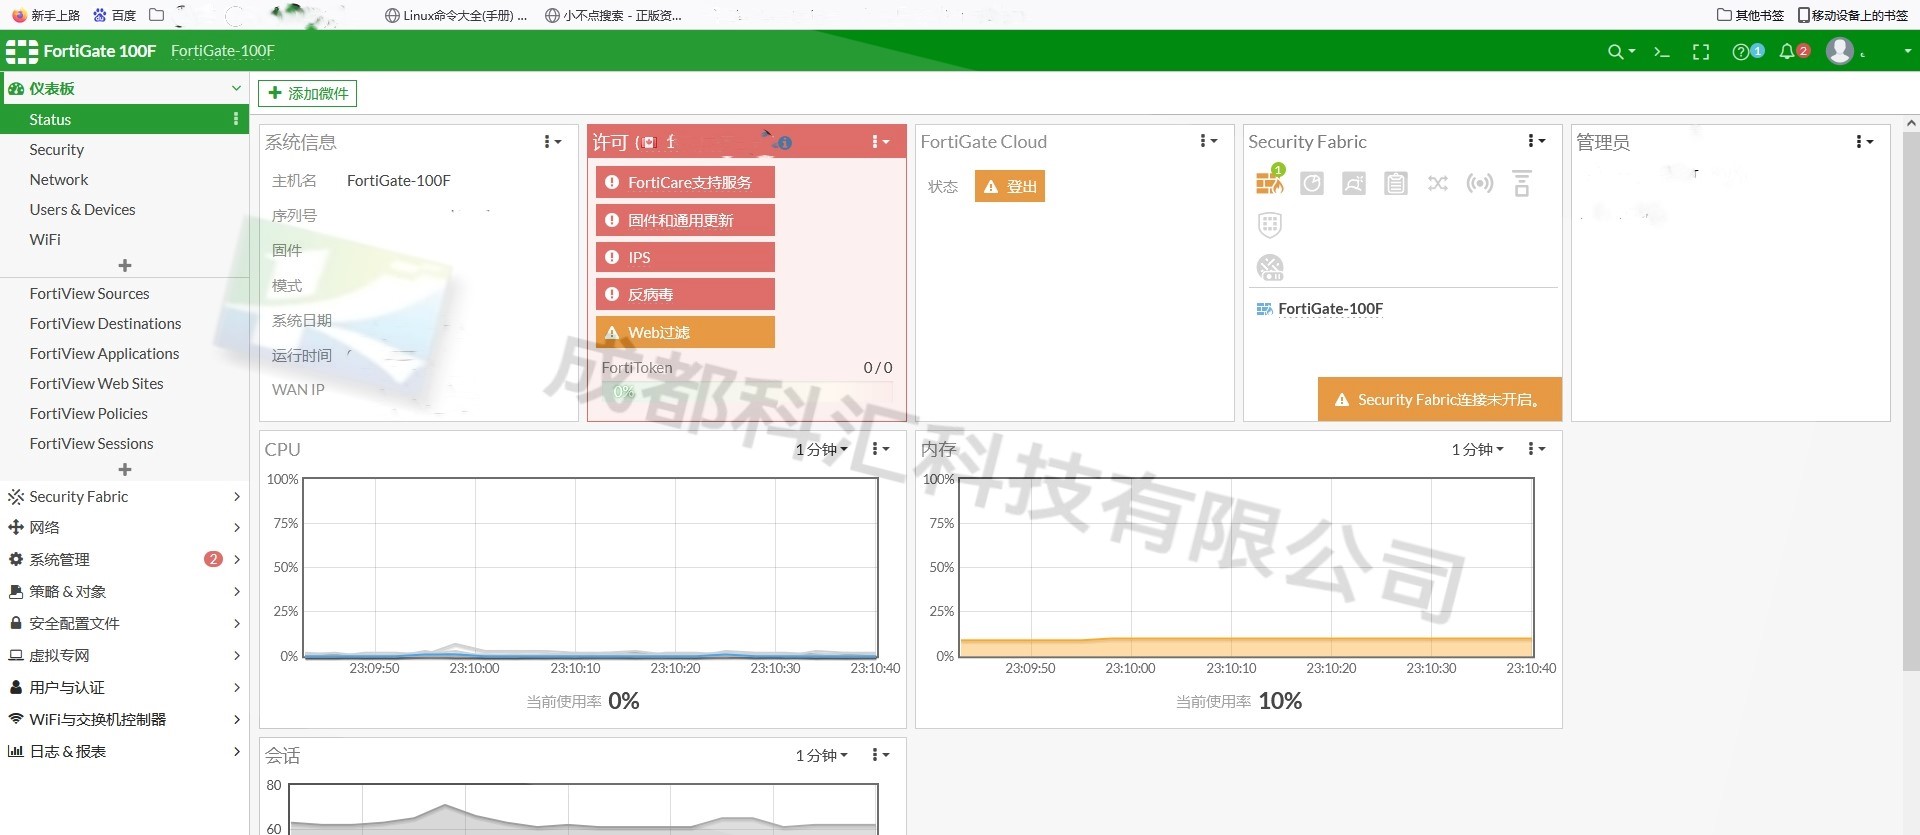Expand the Security Fabric menu
Screen dimensions: 1920x835
124,497
